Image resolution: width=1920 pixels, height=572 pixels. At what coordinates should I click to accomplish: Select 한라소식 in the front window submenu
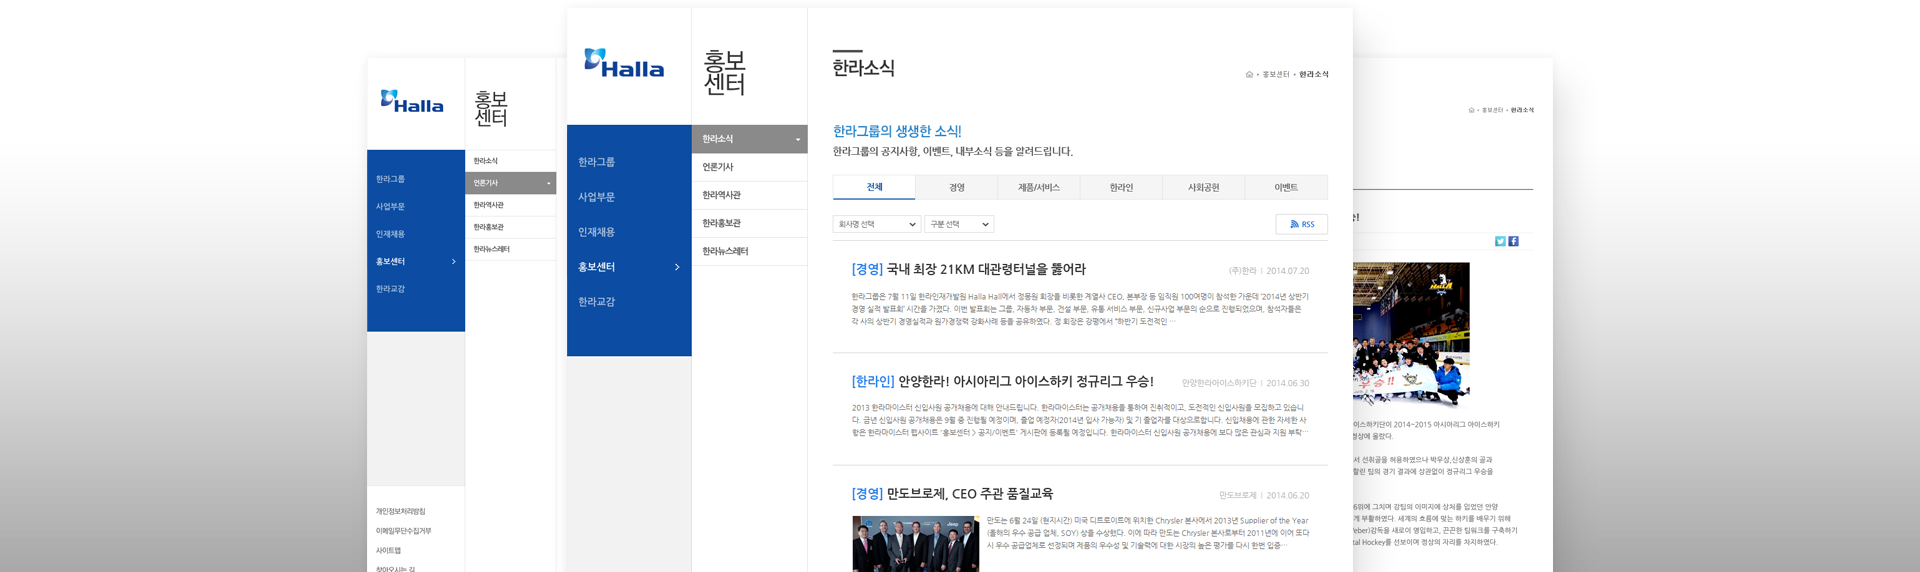pos(749,139)
